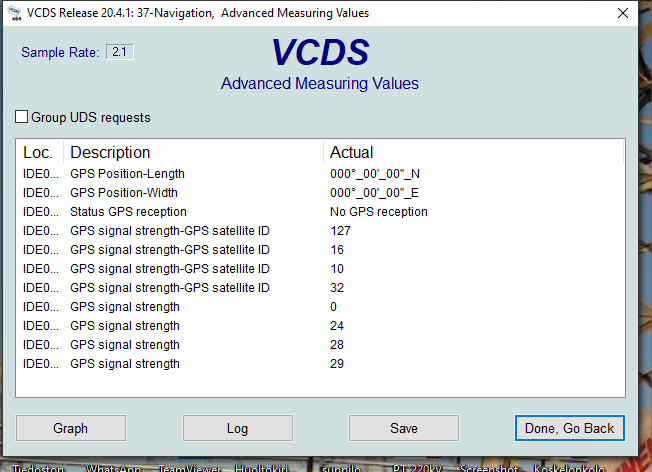The height and width of the screenshot is (472, 652).
Task: Select GPS signal strength row with value 0
Action: [x=320, y=307]
